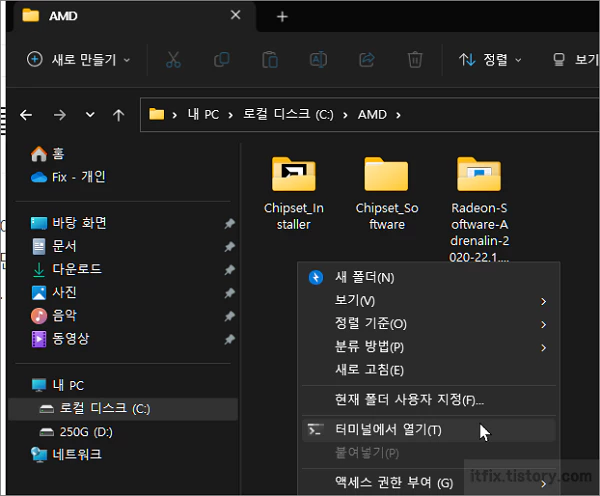Screen dimensions: 600x496
Task: Open 분류 방법(P) submenu
Action: coord(429,347)
